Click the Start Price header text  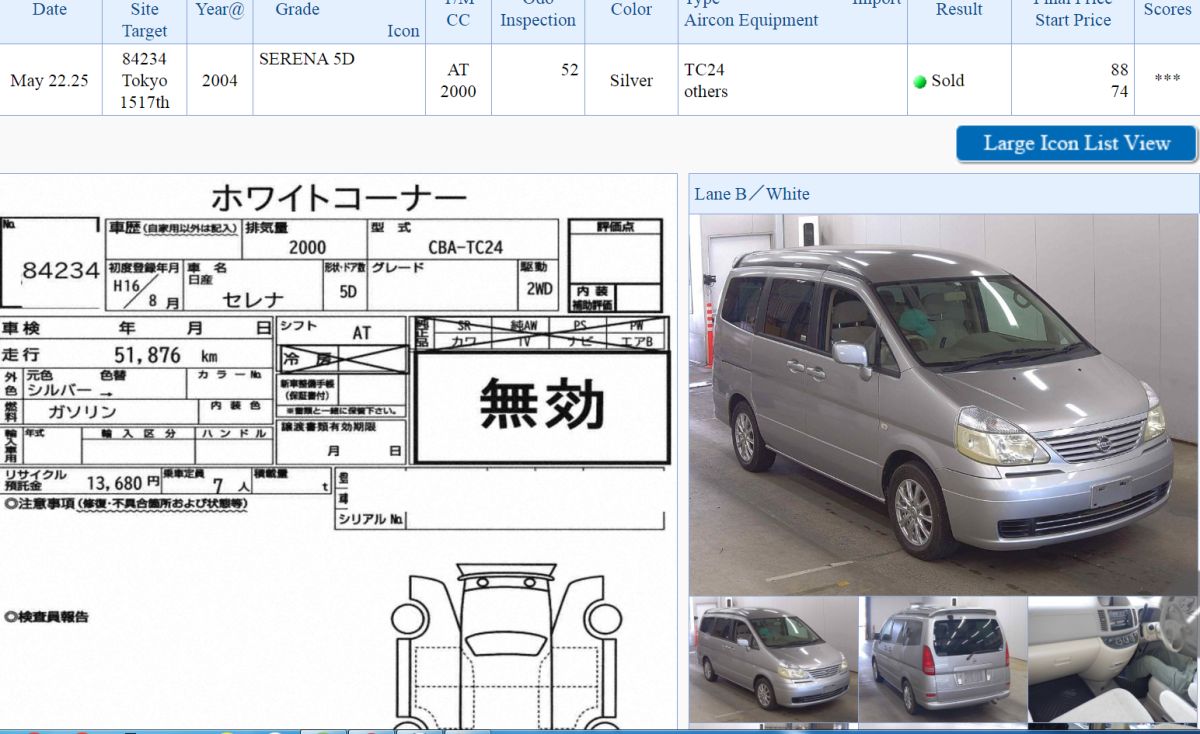pyautogui.click(x=1073, y=20)
